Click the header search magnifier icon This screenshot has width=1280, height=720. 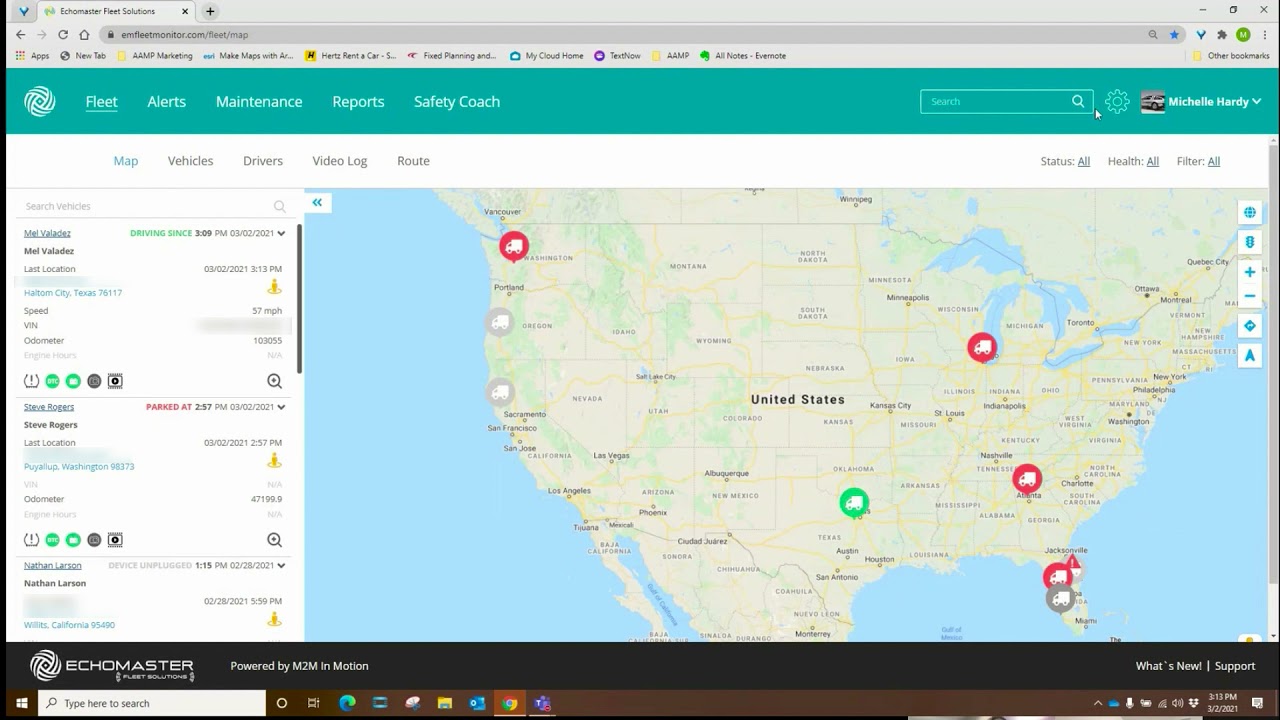(x=1078, y=101)
